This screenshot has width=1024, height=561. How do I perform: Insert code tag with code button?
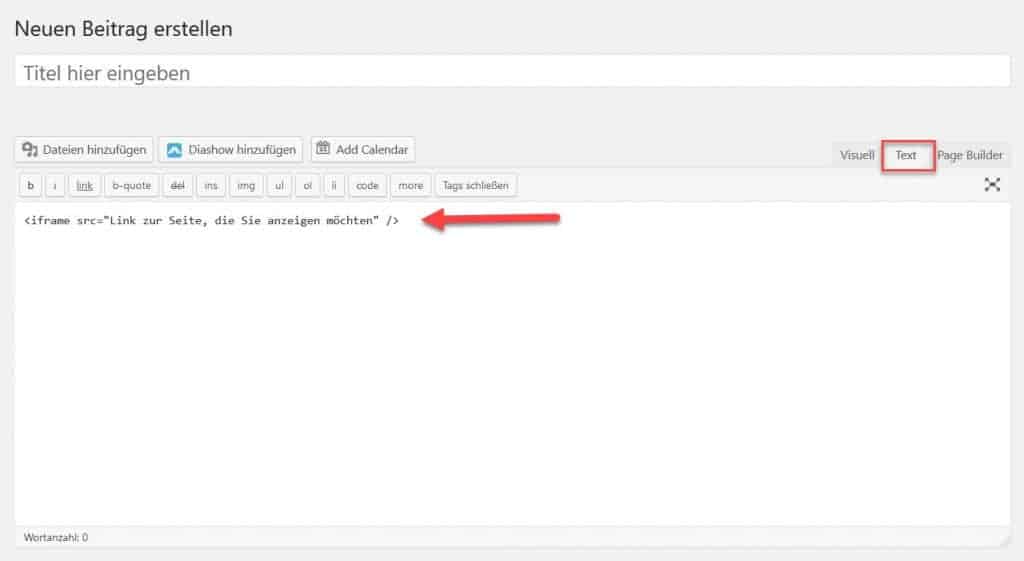tap(368, 185)
